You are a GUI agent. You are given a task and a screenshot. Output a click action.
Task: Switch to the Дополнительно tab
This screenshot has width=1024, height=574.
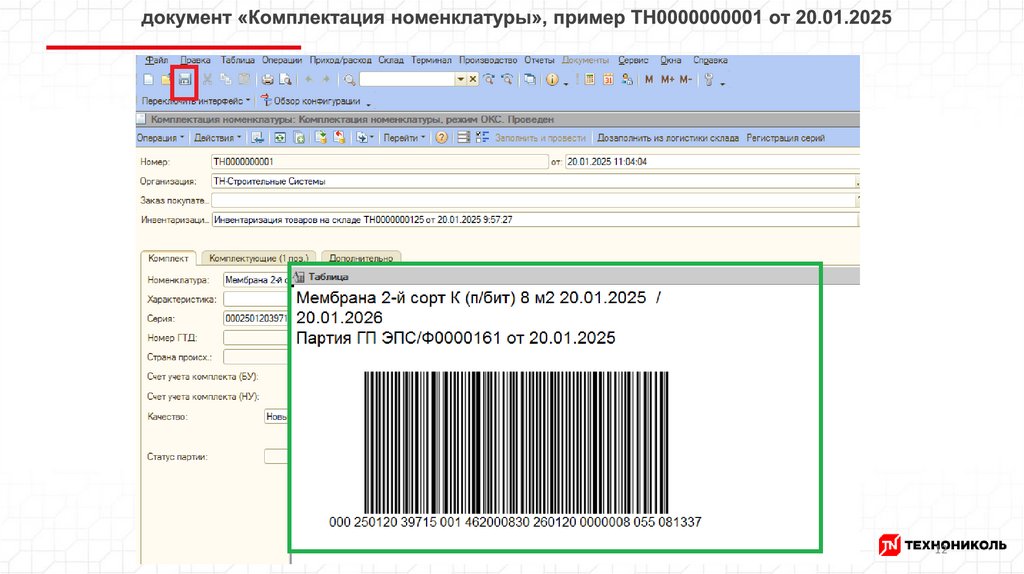(x=360, y=259)
